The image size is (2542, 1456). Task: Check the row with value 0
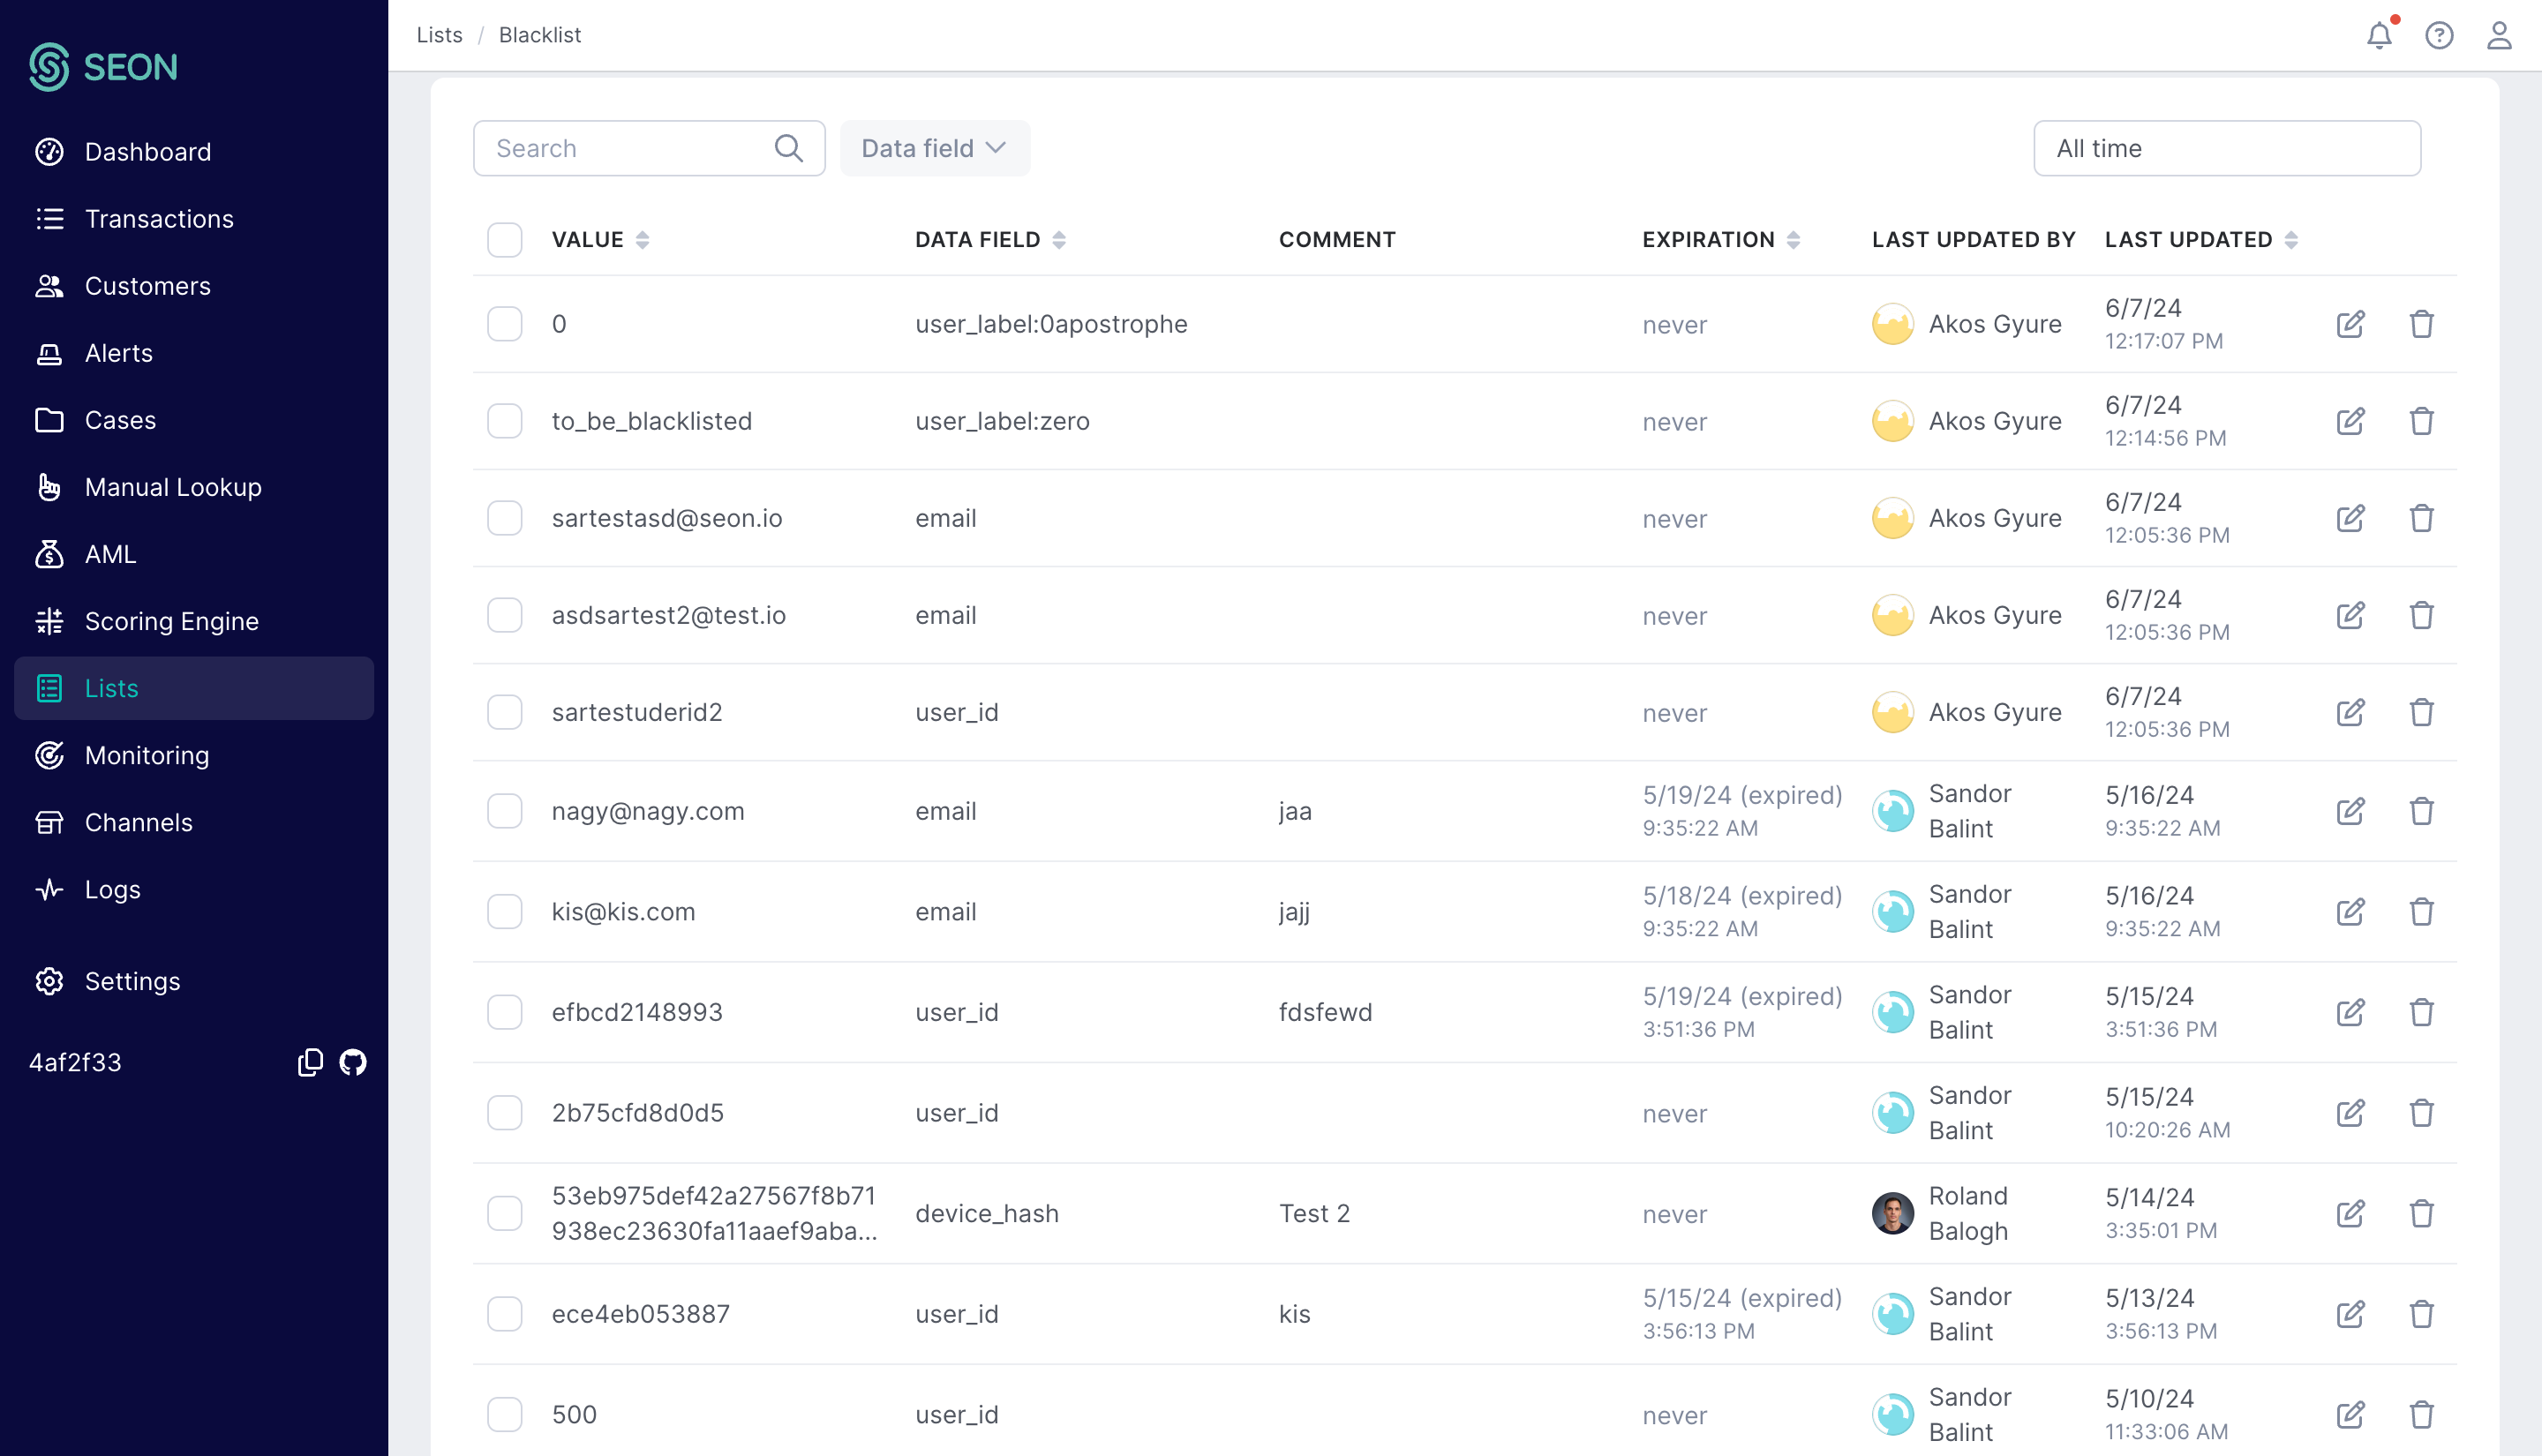click(505, 324)
